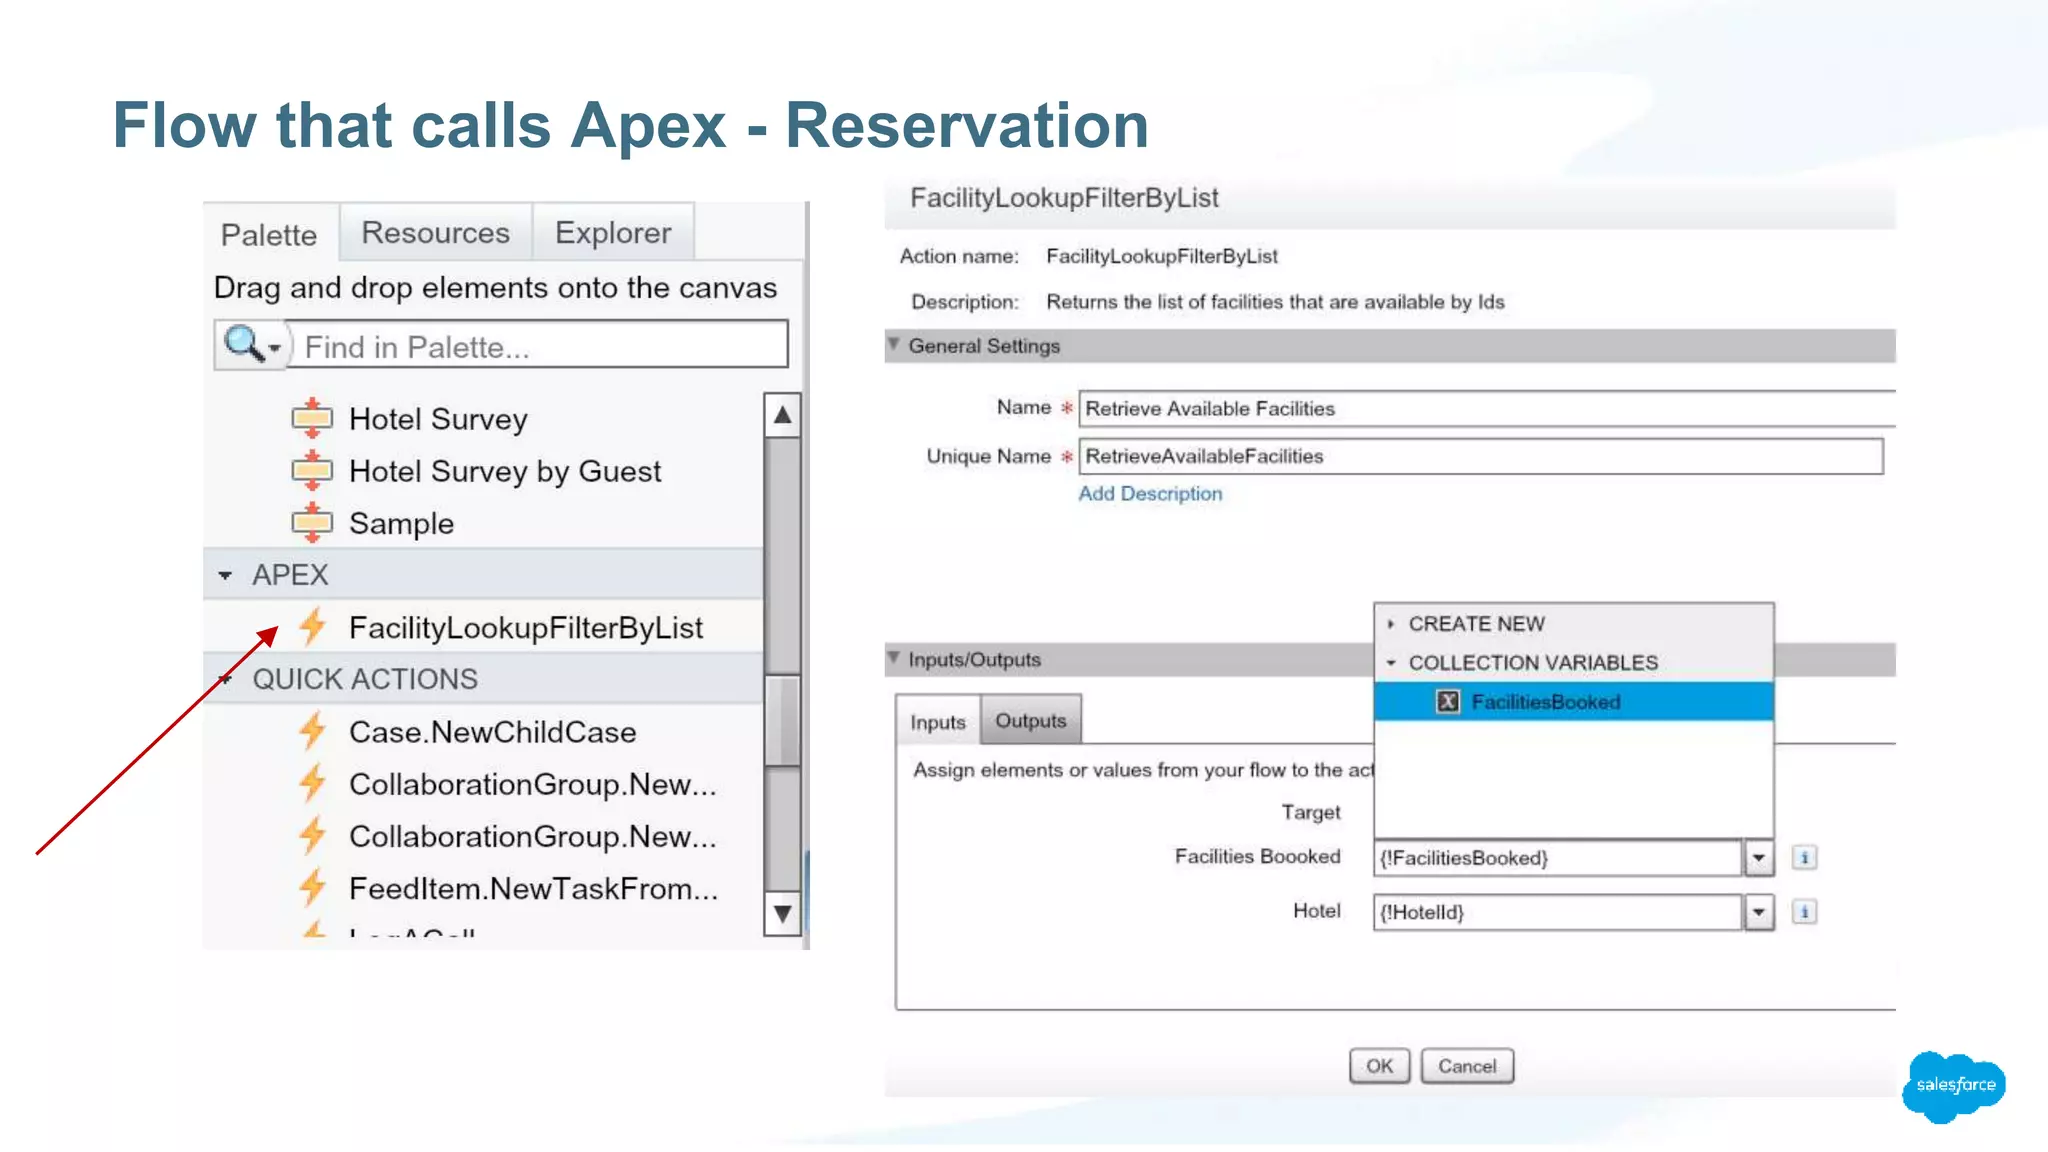This screenshot has width=2048, height=1152.
Task: Click the palette scrollbar up arrow
Action: tap(783, 414)
